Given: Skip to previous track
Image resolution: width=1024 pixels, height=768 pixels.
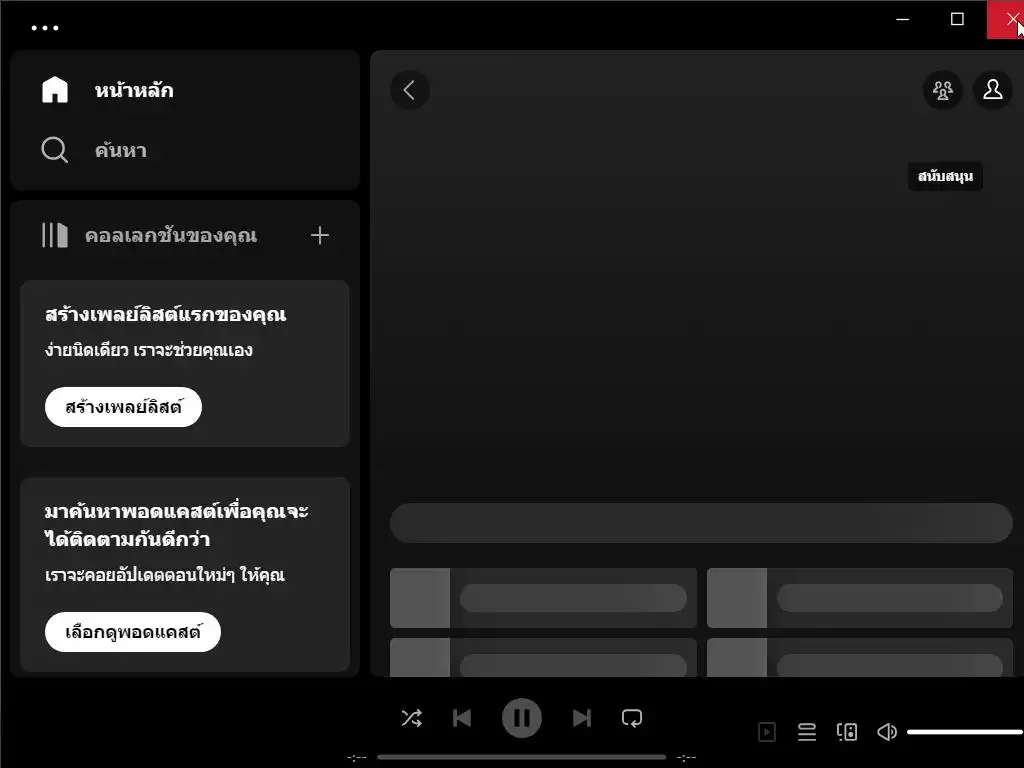Looking at the screenshot, I should pyautogui.click(x=462, y=718).
